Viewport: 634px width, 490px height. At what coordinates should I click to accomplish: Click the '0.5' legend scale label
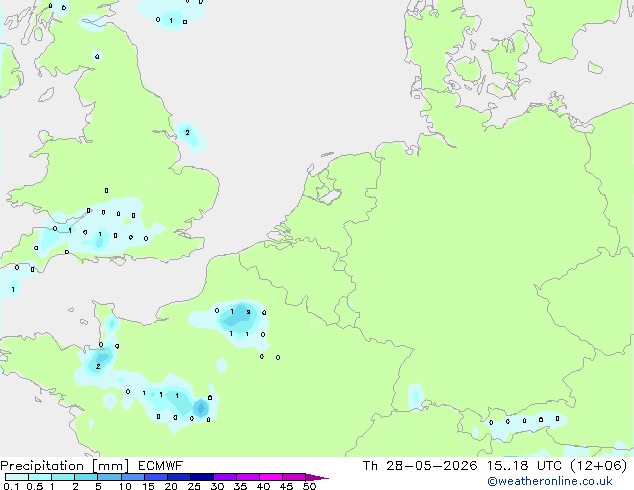pos(34,486)
